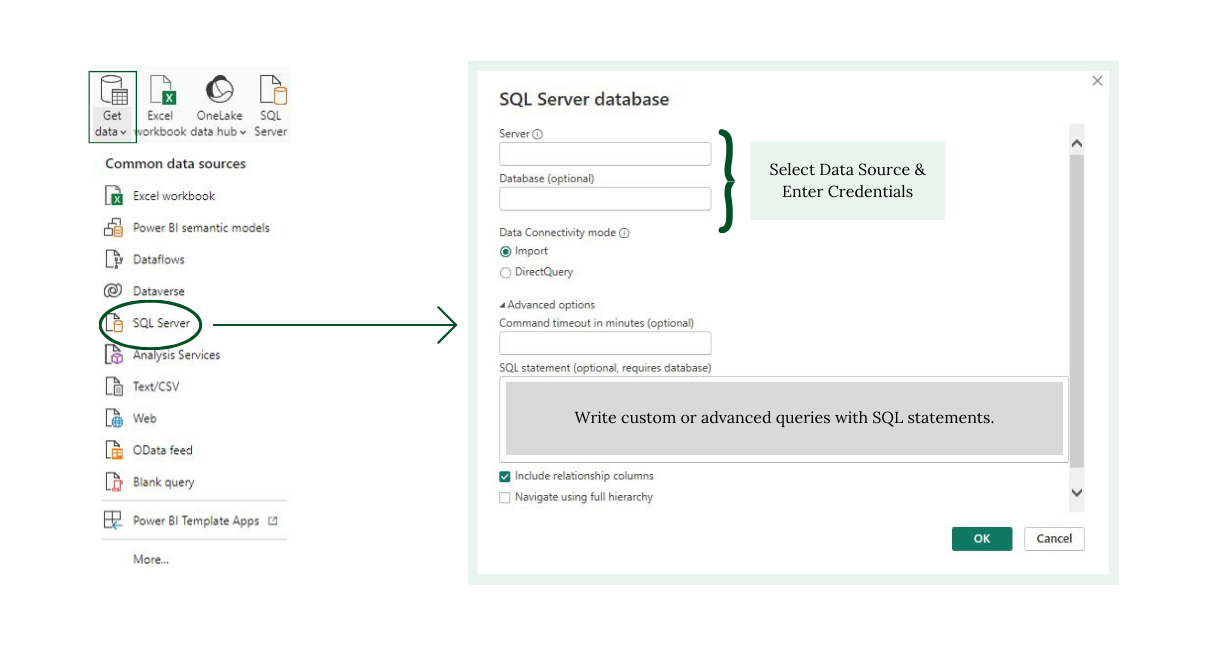1226x650 pixels.
Task: Select the Analysis Services cube icon
Action: coord(113,355)
